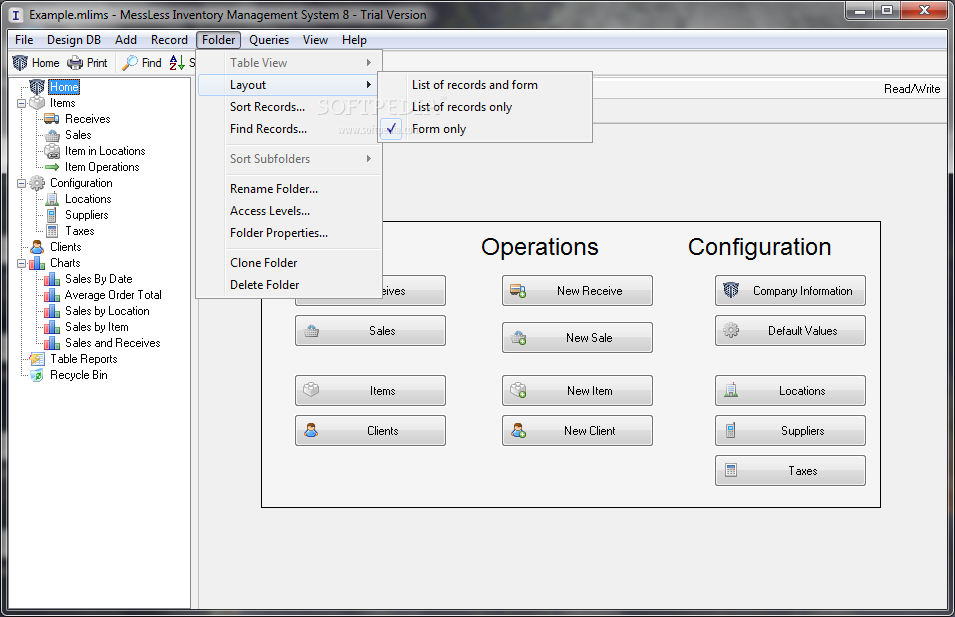Choose Delete Folder menu entry
This screenshot has width=955, height=617.
[x=290, y=284]
